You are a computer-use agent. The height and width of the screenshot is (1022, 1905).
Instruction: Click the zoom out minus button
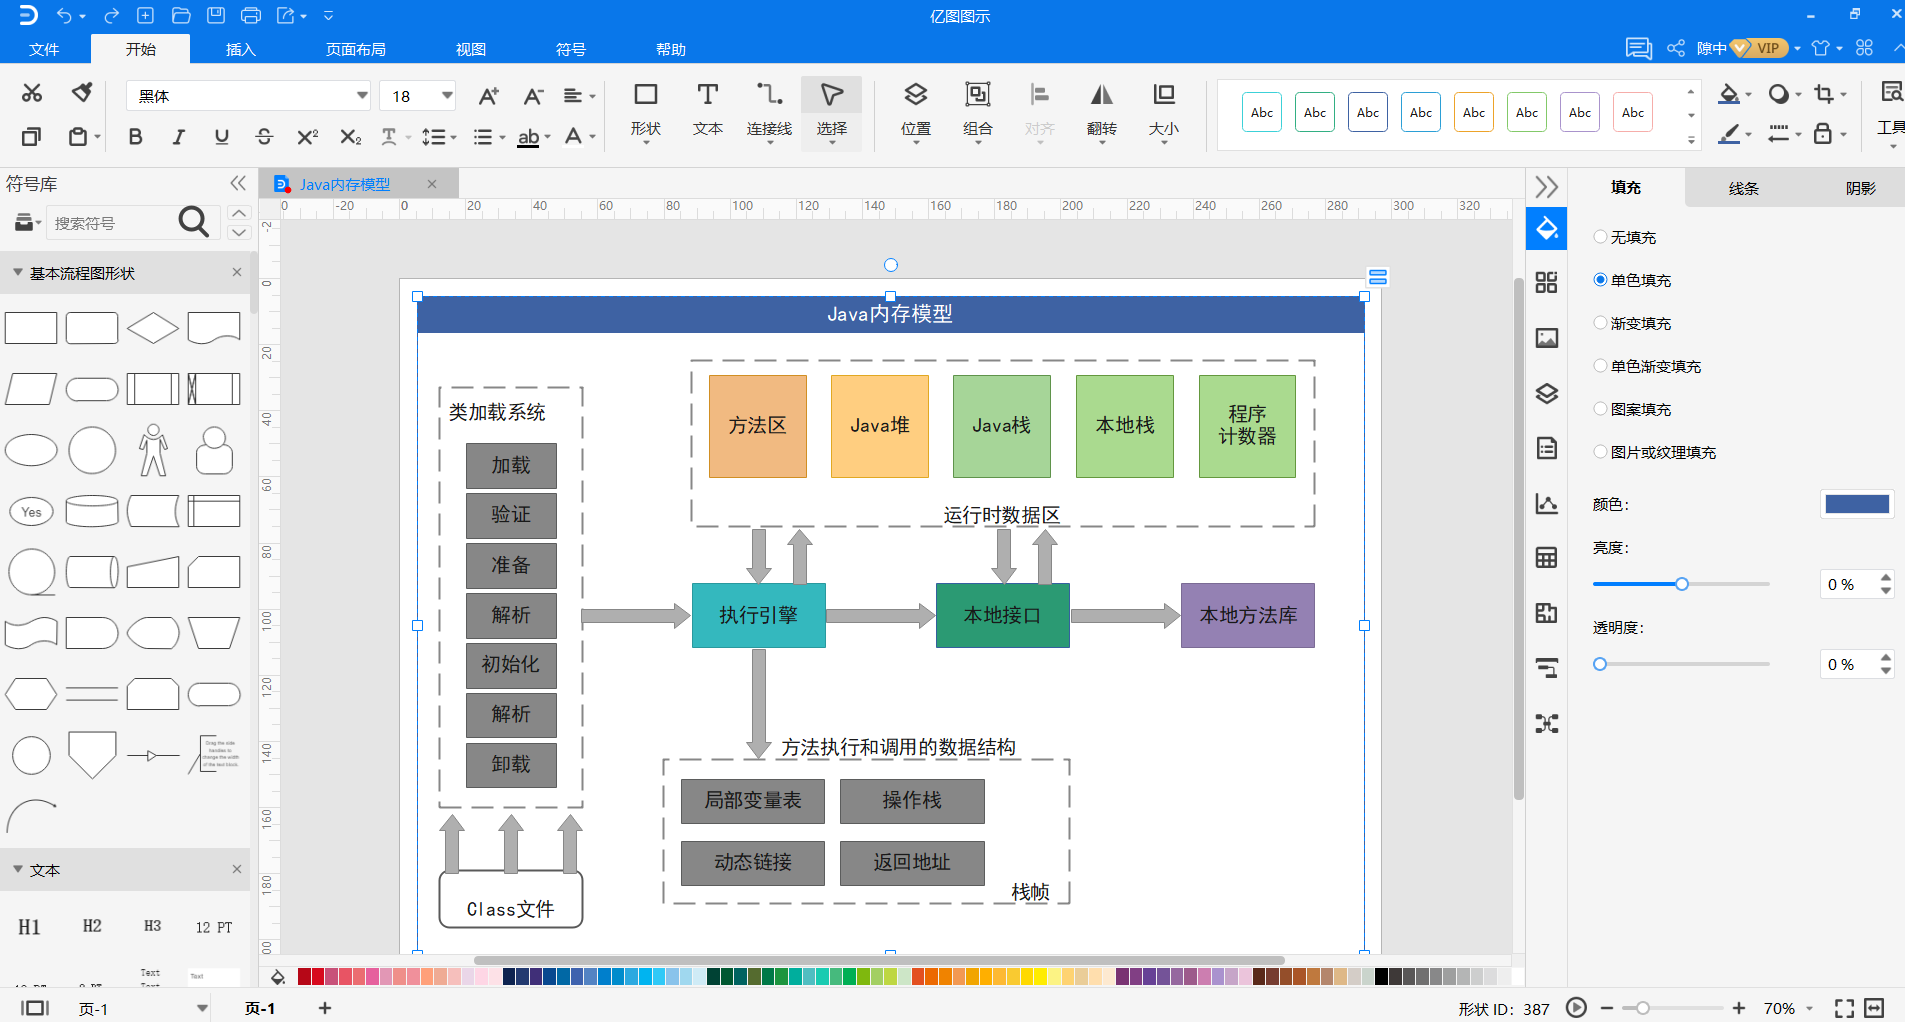pos(1606,1008)
